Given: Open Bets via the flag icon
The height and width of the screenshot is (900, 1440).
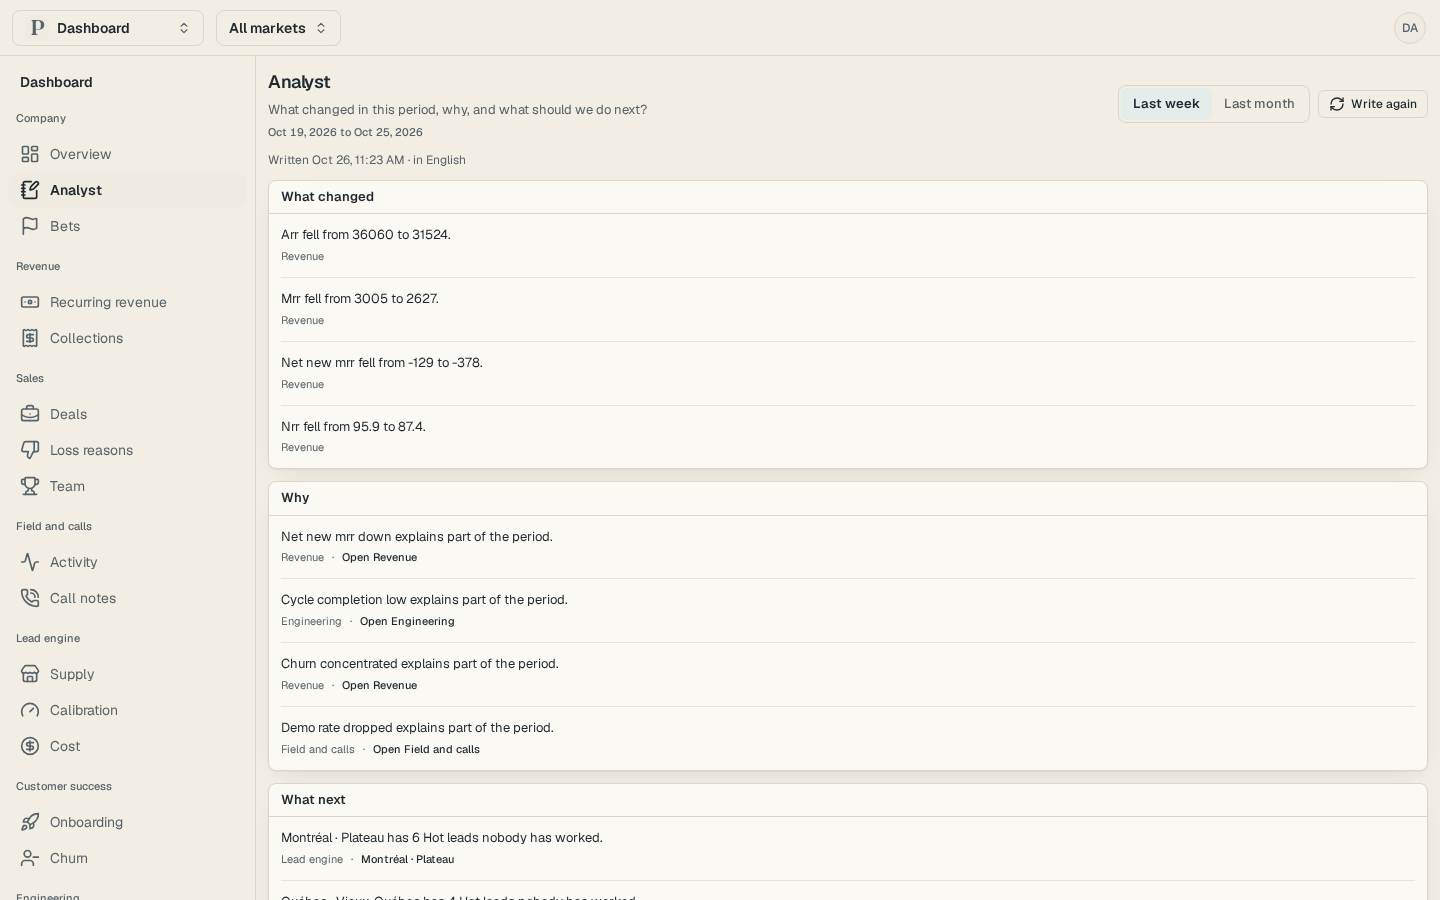Looking at the screenshot, I should click(x=30, y=226).
